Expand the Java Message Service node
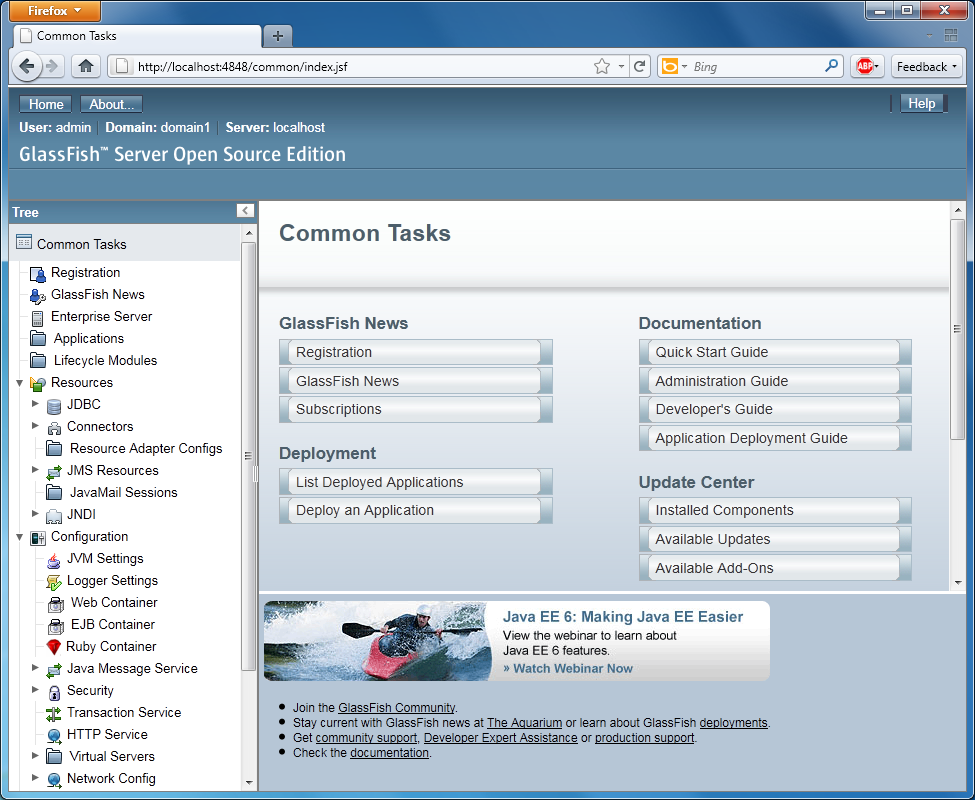 (36, 669)
